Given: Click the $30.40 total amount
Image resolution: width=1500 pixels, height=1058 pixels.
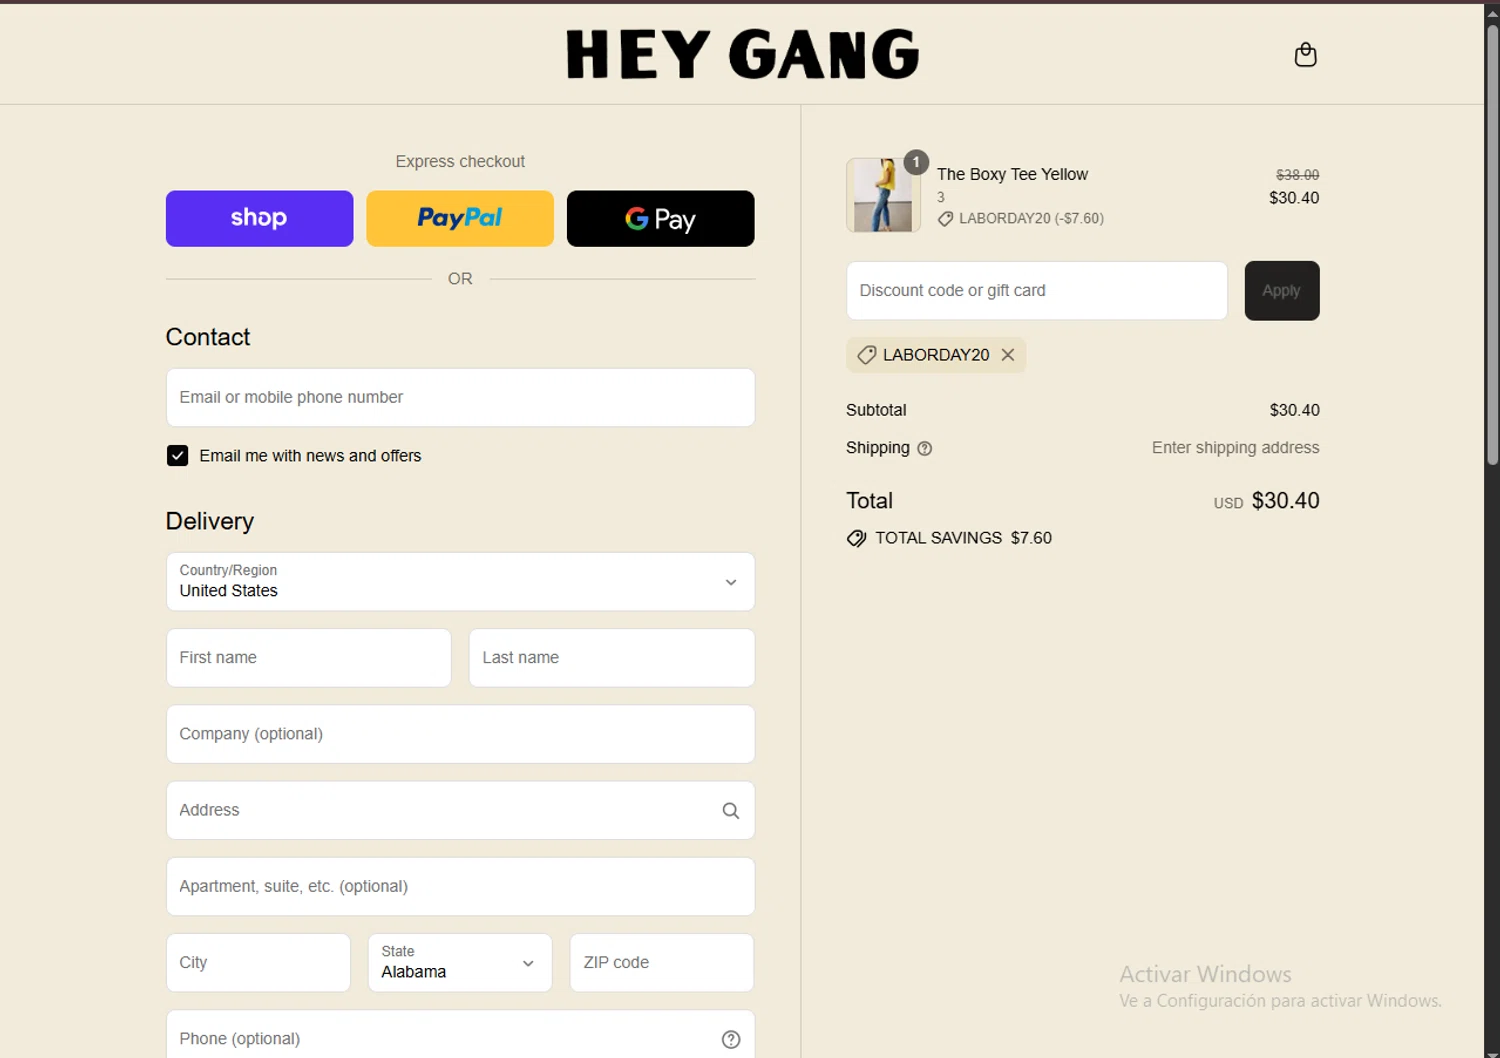Looking at the screenshot, I should [x=1285, y=501].
